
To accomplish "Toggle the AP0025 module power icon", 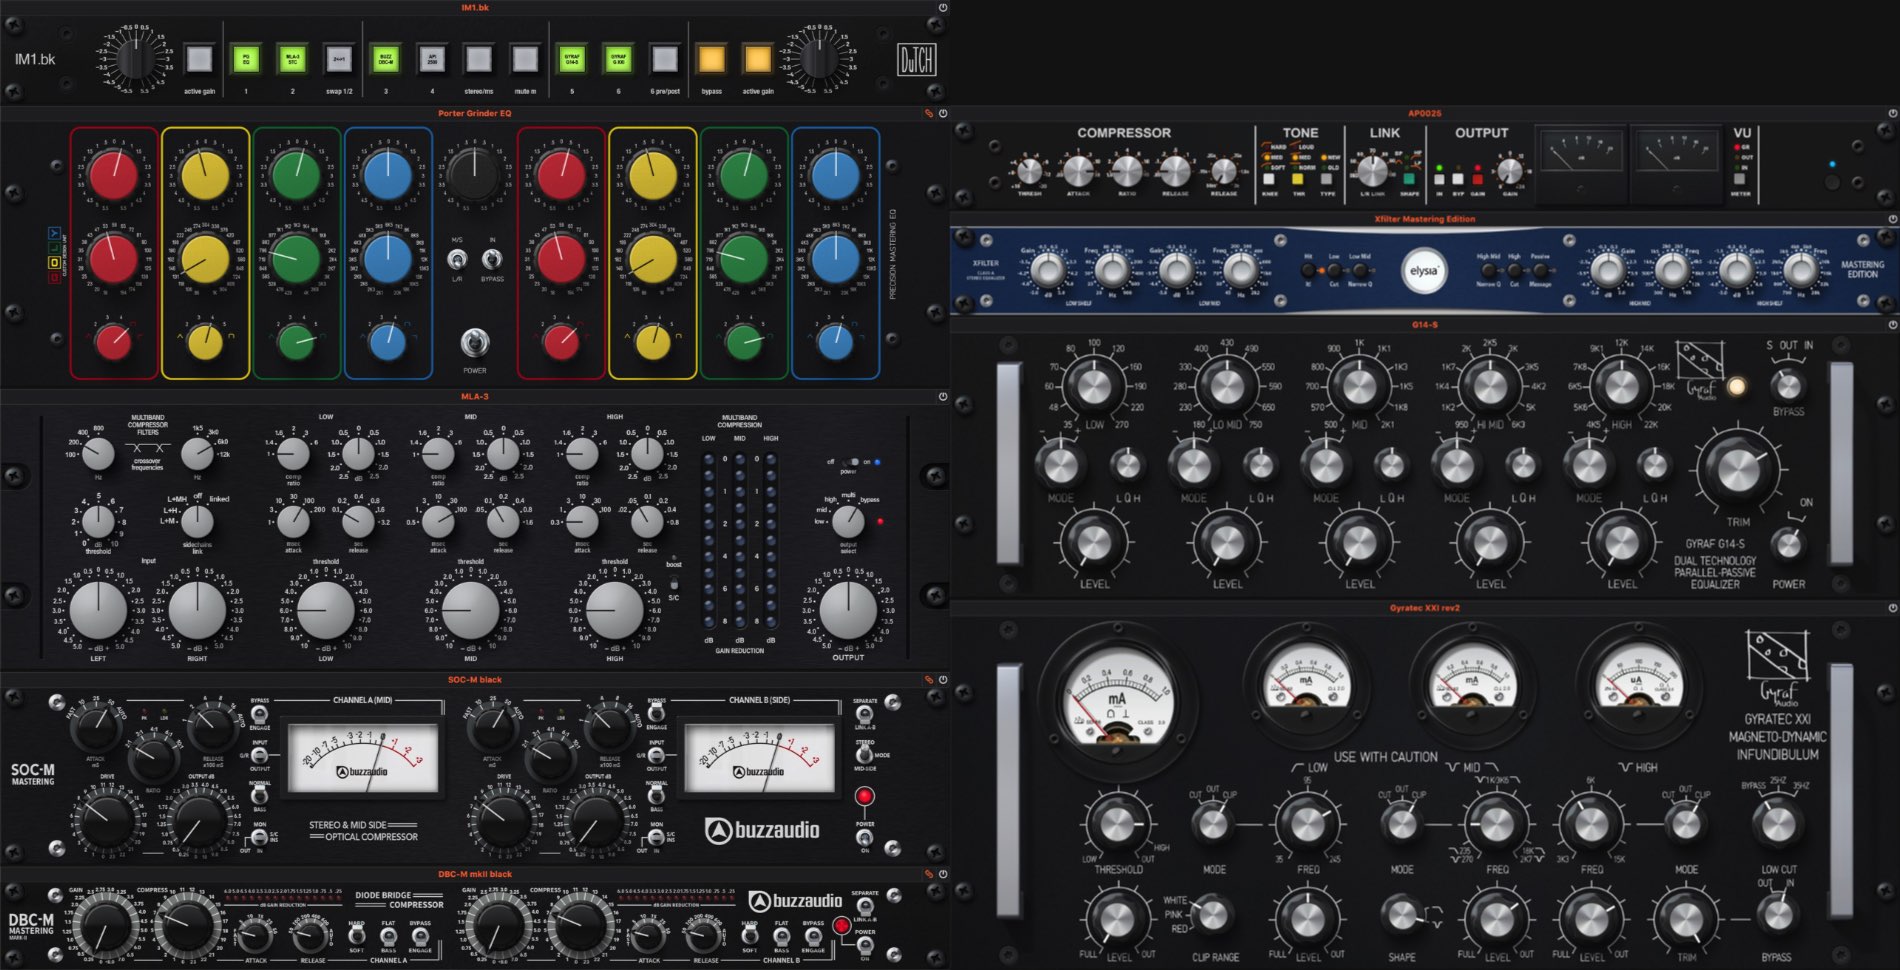I will (1892, 113).
